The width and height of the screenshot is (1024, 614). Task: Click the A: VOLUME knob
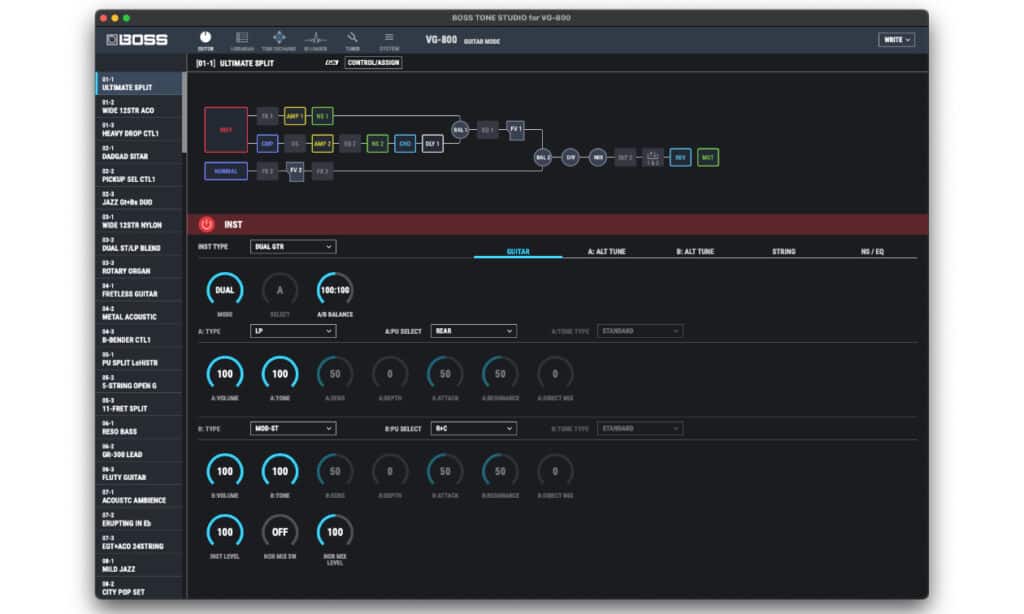coord(225,374)
